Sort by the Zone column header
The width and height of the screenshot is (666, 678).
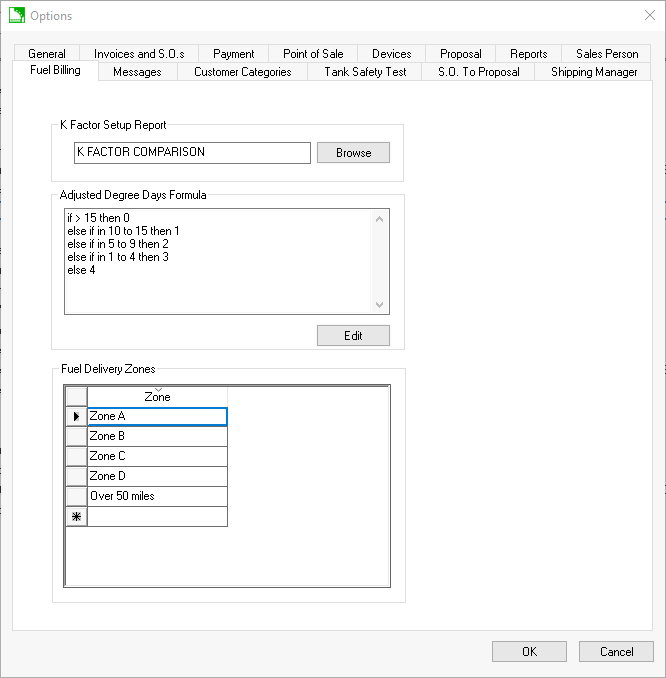point(157,397)
